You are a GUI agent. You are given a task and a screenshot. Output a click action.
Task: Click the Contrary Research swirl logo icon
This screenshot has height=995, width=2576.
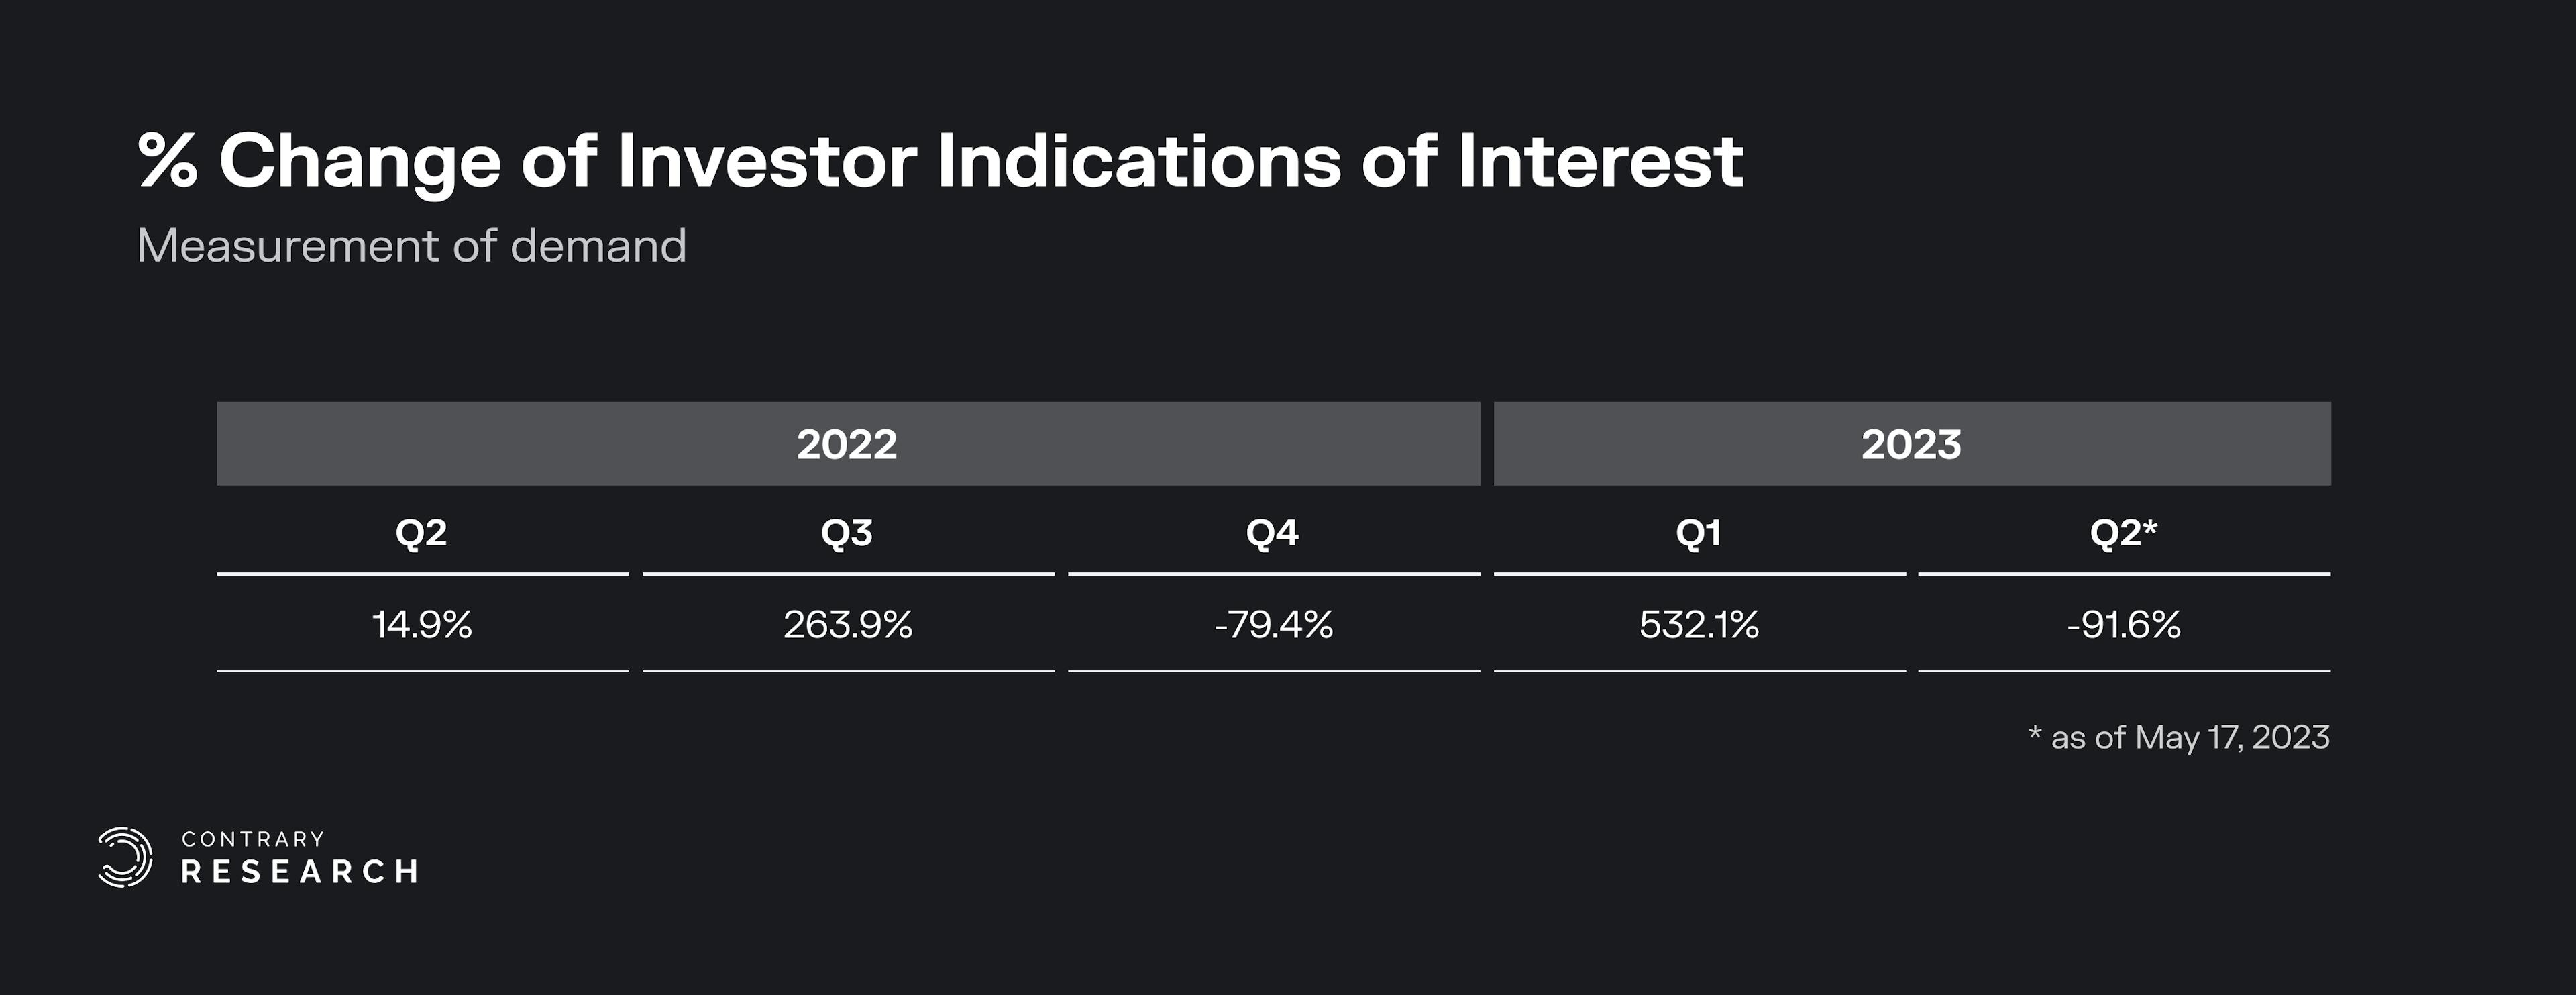125,857
